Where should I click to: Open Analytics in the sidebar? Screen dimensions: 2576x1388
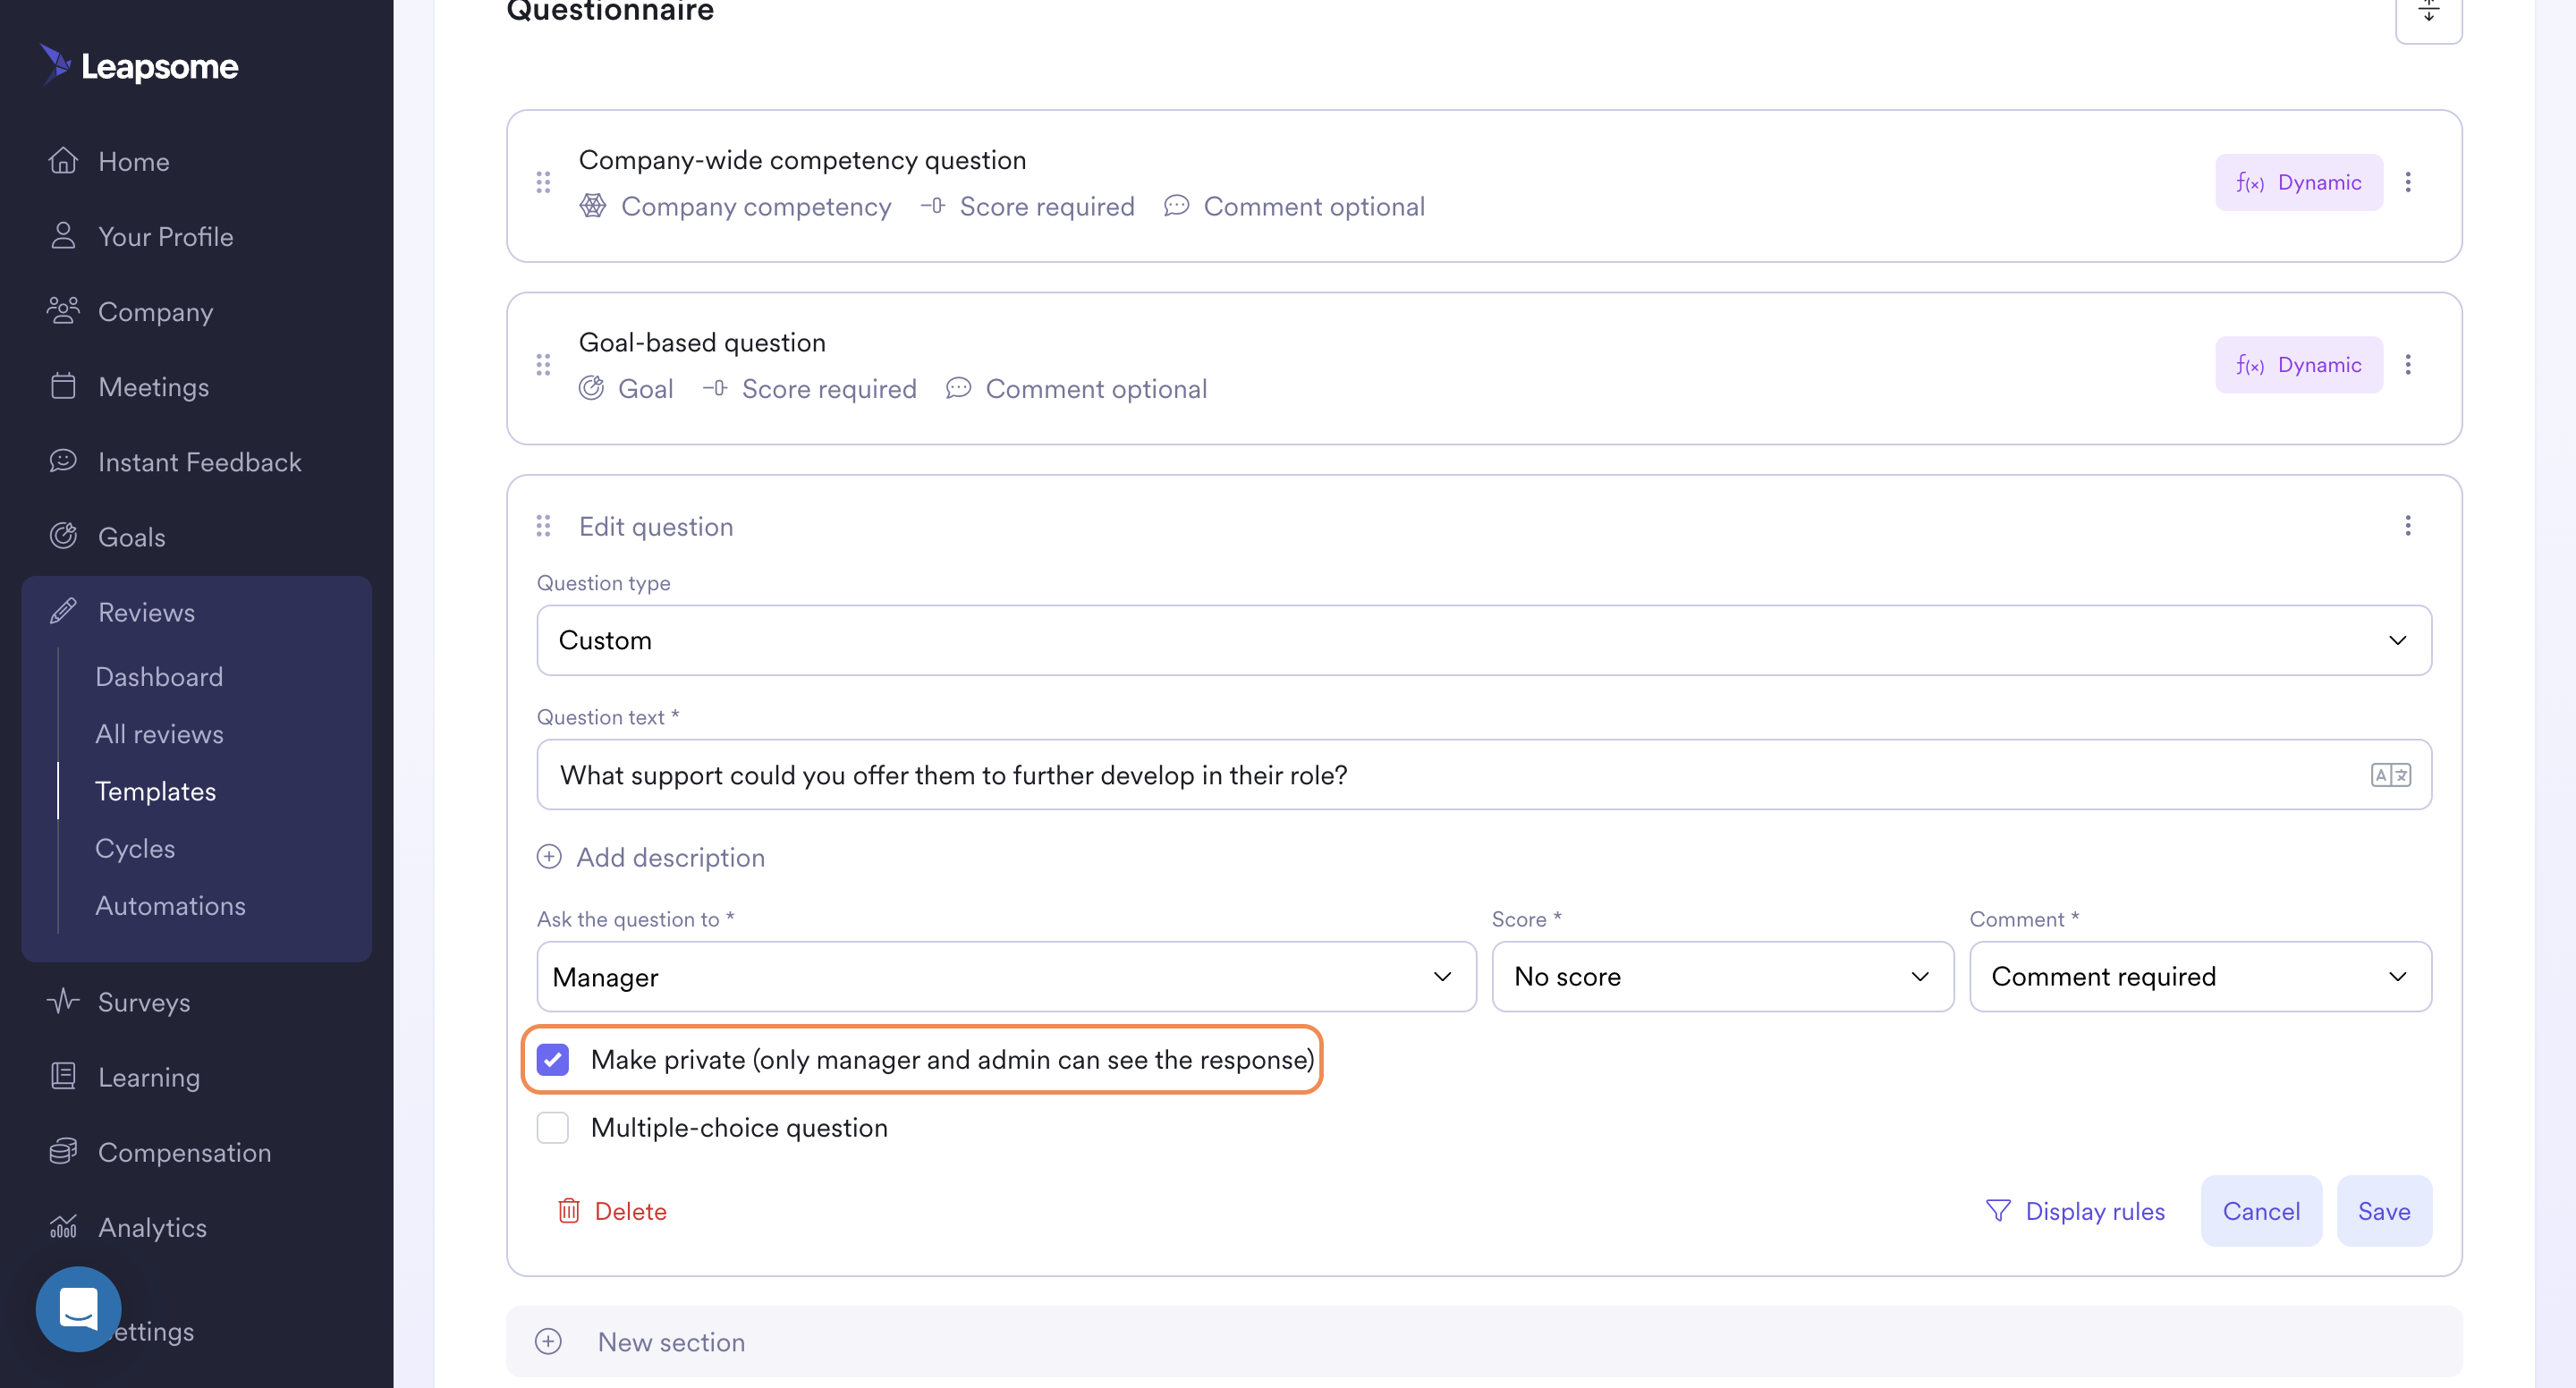[152, 1226]
